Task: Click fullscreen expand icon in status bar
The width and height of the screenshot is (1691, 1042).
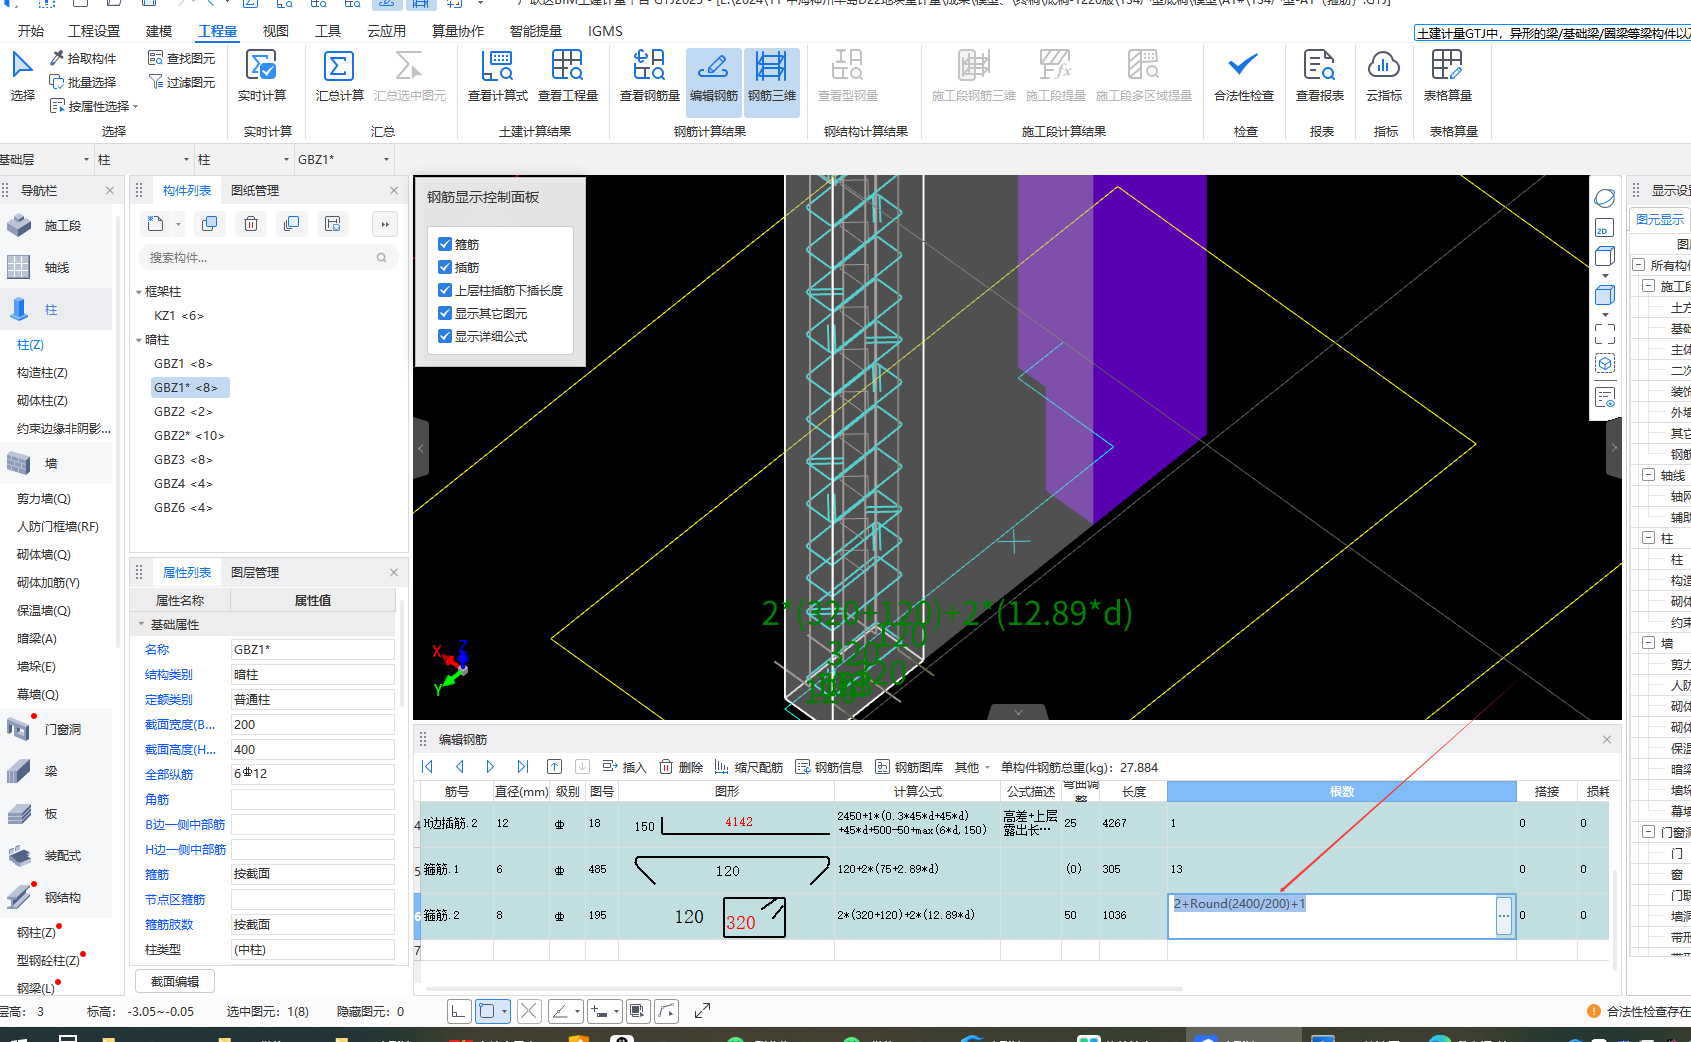Action: click(702, 1011)
